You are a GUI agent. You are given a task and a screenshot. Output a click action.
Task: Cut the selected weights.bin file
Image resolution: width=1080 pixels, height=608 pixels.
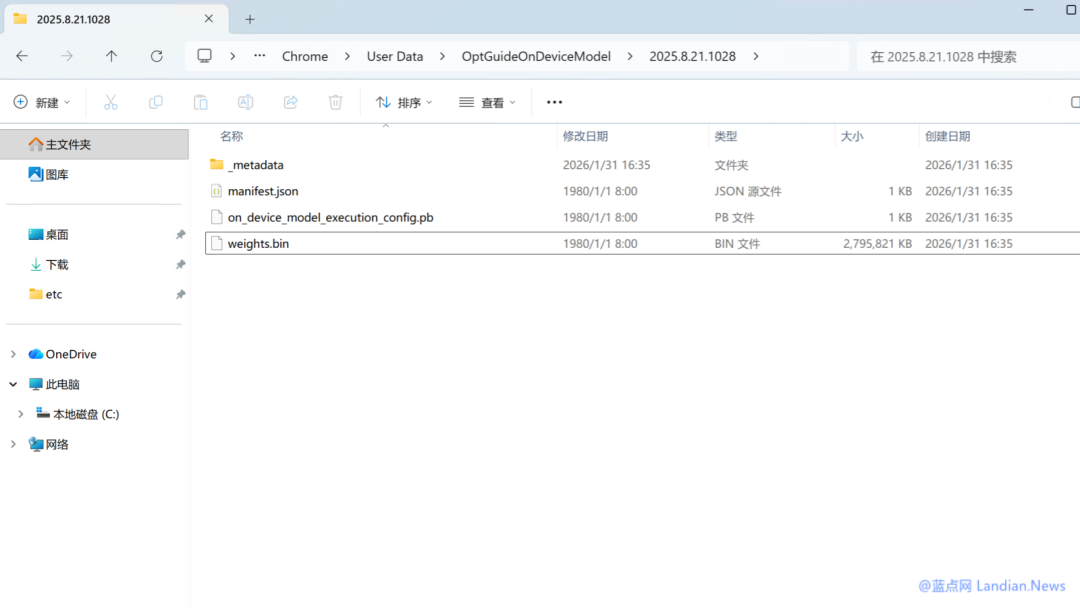110,101
